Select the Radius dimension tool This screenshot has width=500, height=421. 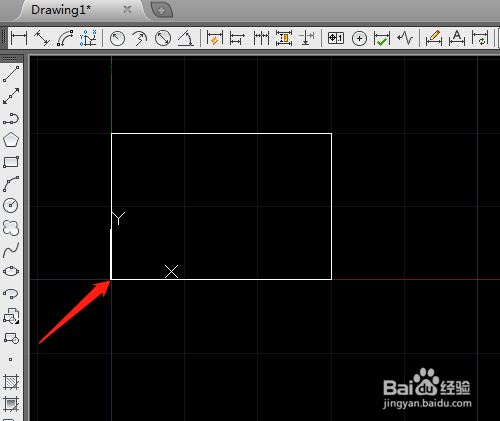(117, 38)
